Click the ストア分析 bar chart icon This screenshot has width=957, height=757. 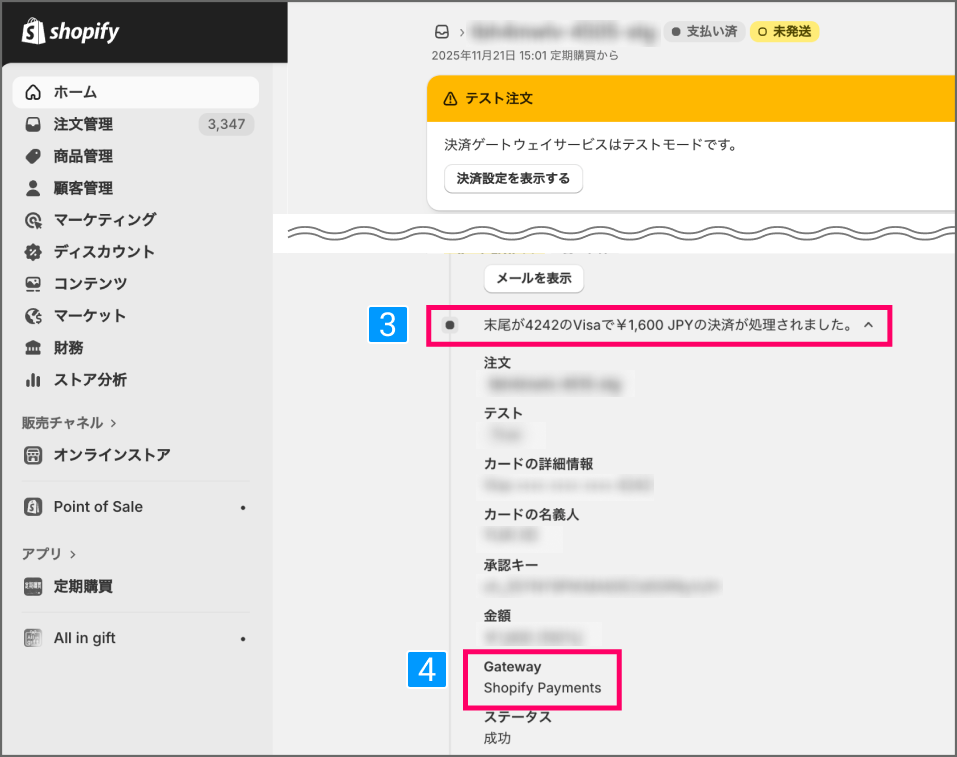[34, 380]
